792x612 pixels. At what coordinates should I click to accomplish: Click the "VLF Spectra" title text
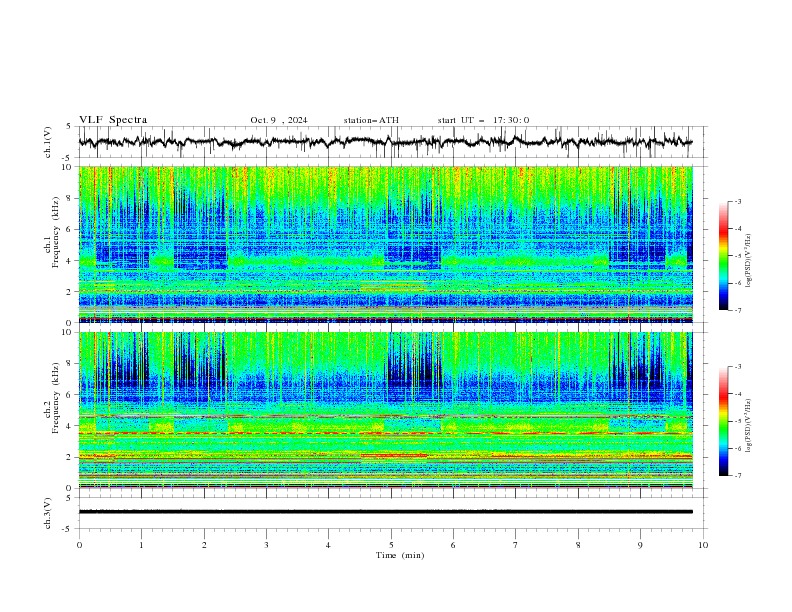pyautogui.click(x=113, y=120)
